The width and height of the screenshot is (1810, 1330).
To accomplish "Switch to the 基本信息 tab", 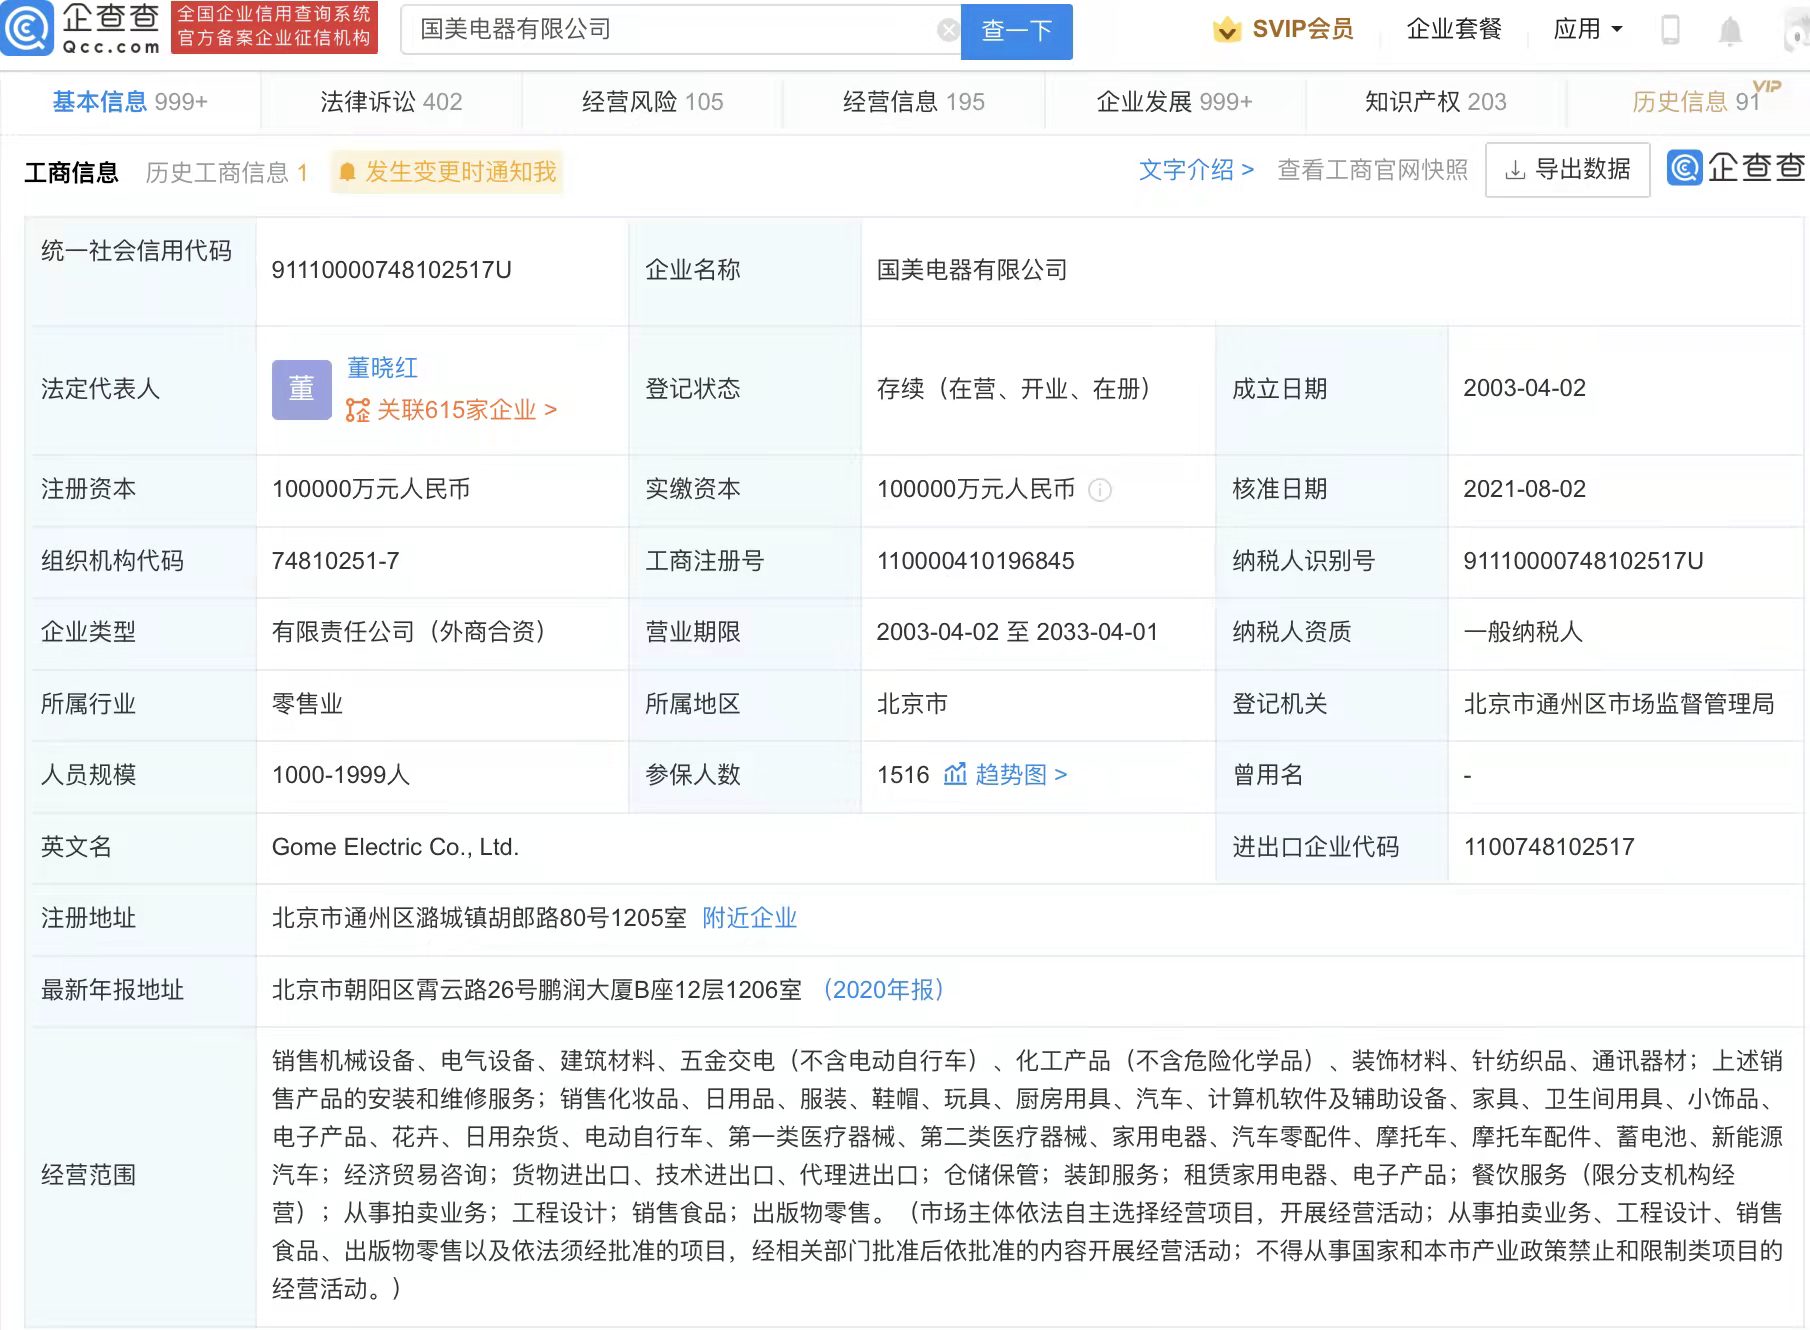I will coord(129,101).
